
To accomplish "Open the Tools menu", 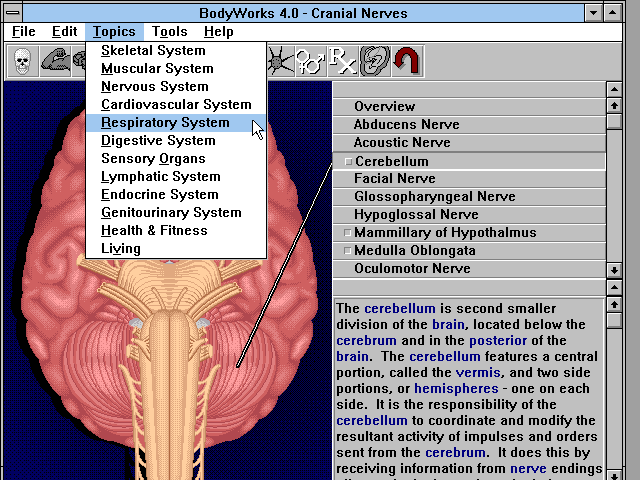I will pos(169,32).
